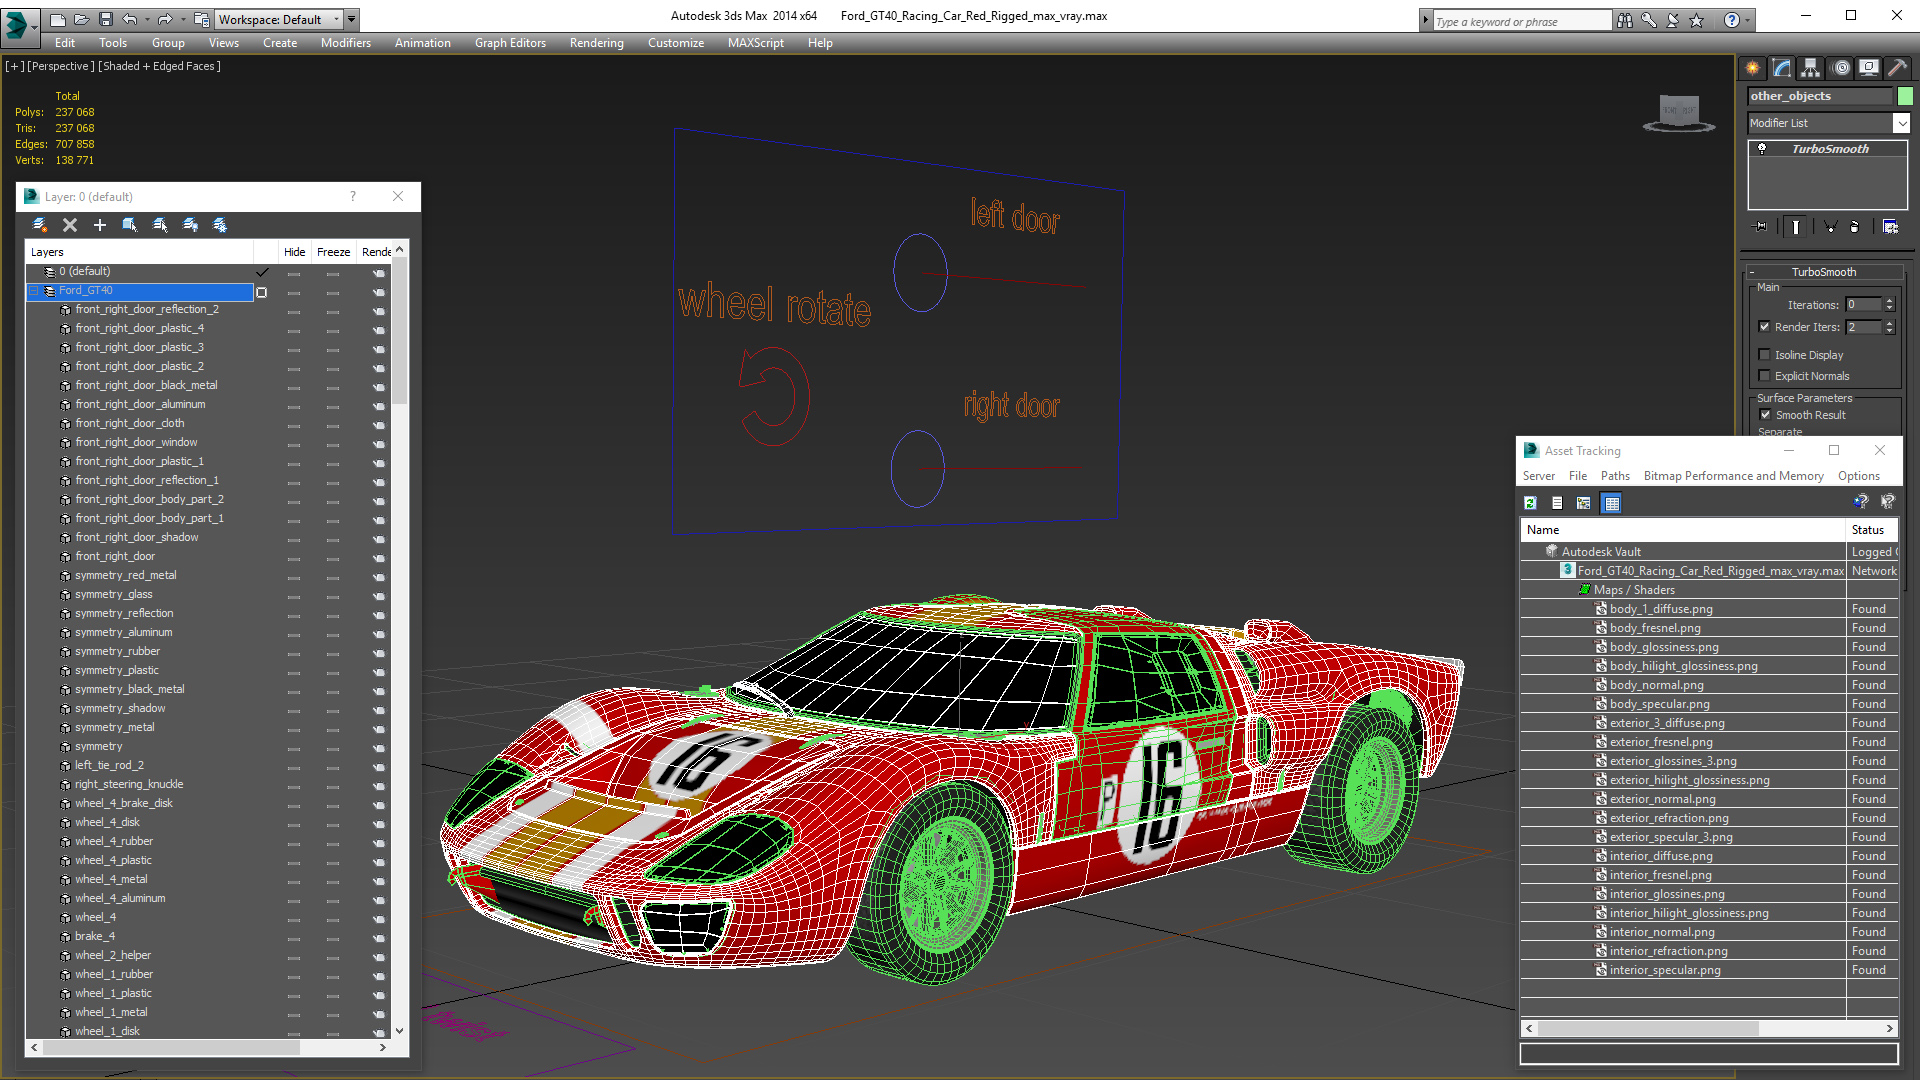This screenshot has height=1080, width=1920.
Task: Open the MAXScript menu
Action: click(755, 43)
